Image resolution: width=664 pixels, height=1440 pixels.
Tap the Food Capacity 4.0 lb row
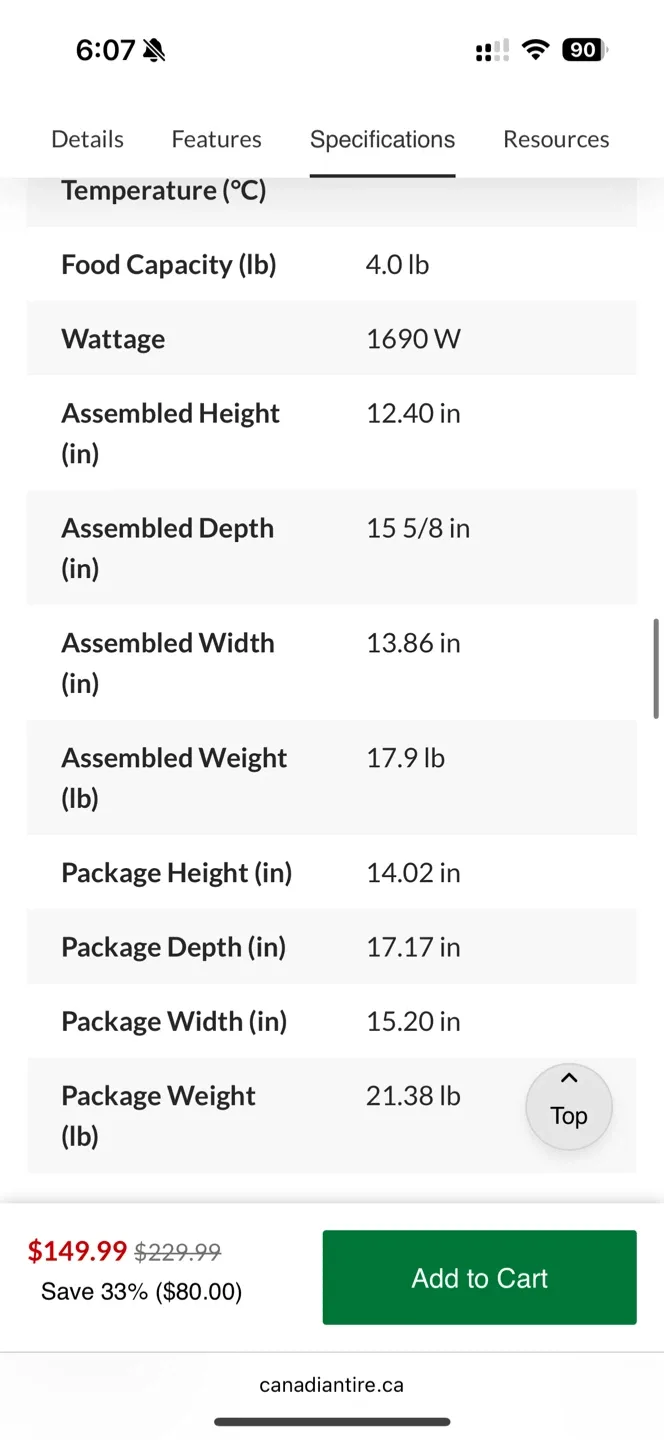pyautogui.click(x=332, y=265)
